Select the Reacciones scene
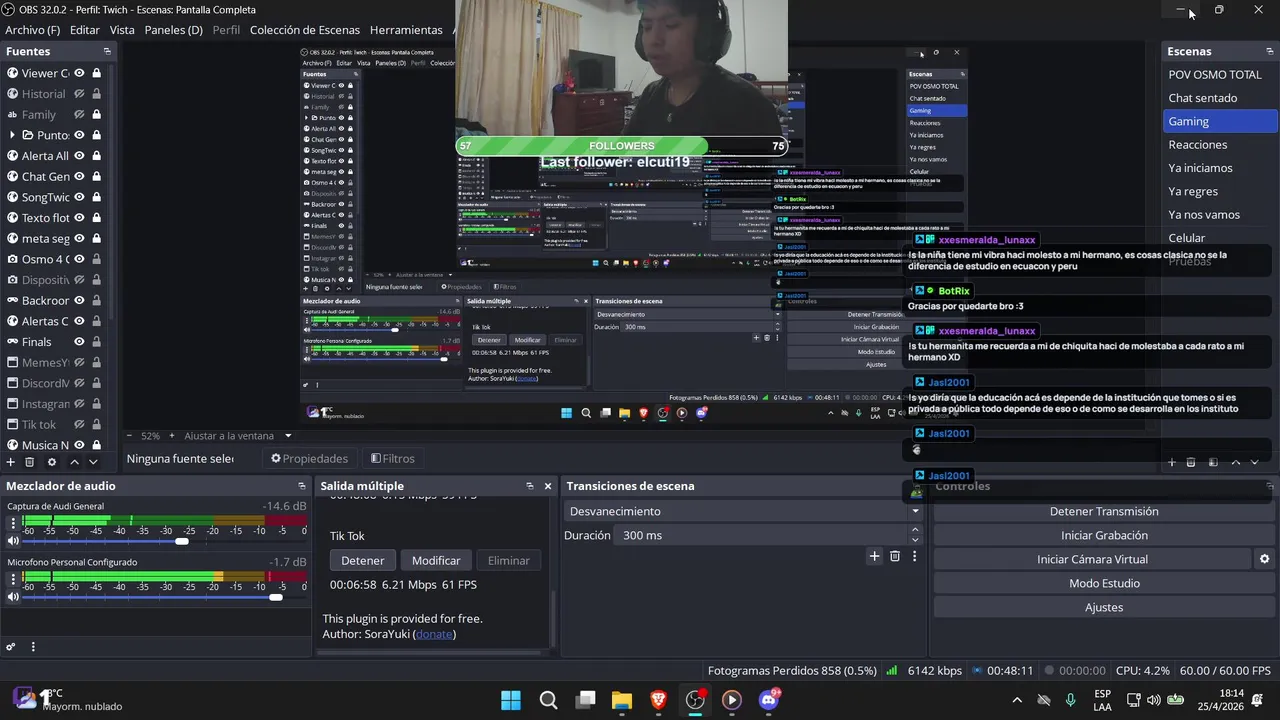 click(x=1198, y=145)
